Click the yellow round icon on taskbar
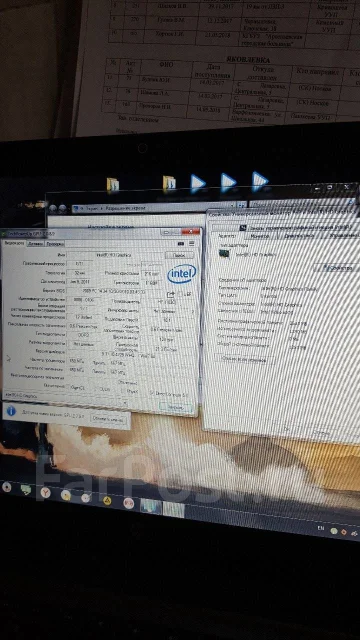Viewport: 360px width, 640px height. tap(66, 496)
